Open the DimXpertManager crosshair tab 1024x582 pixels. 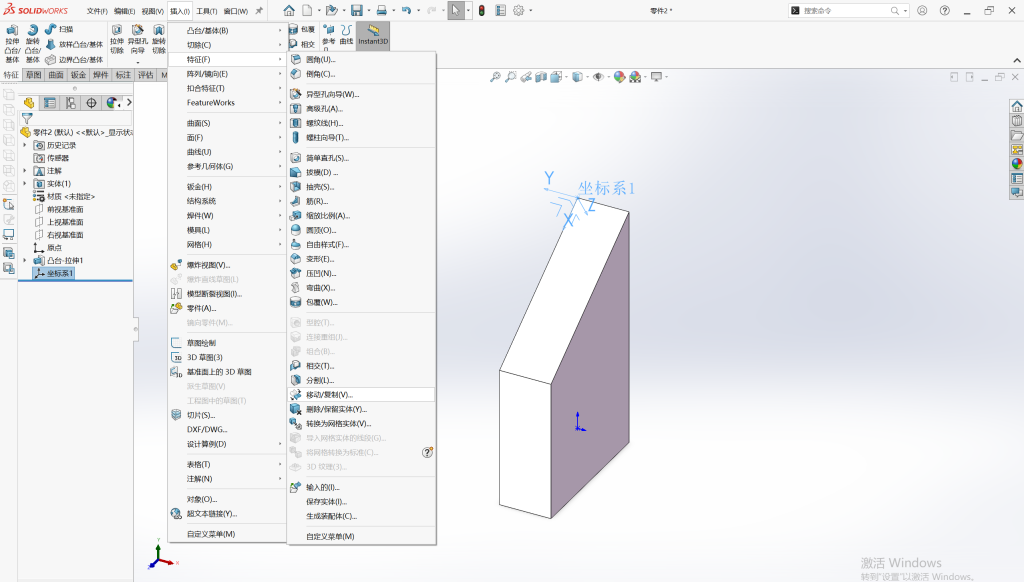pyautogui.click(x=91, y=103)
